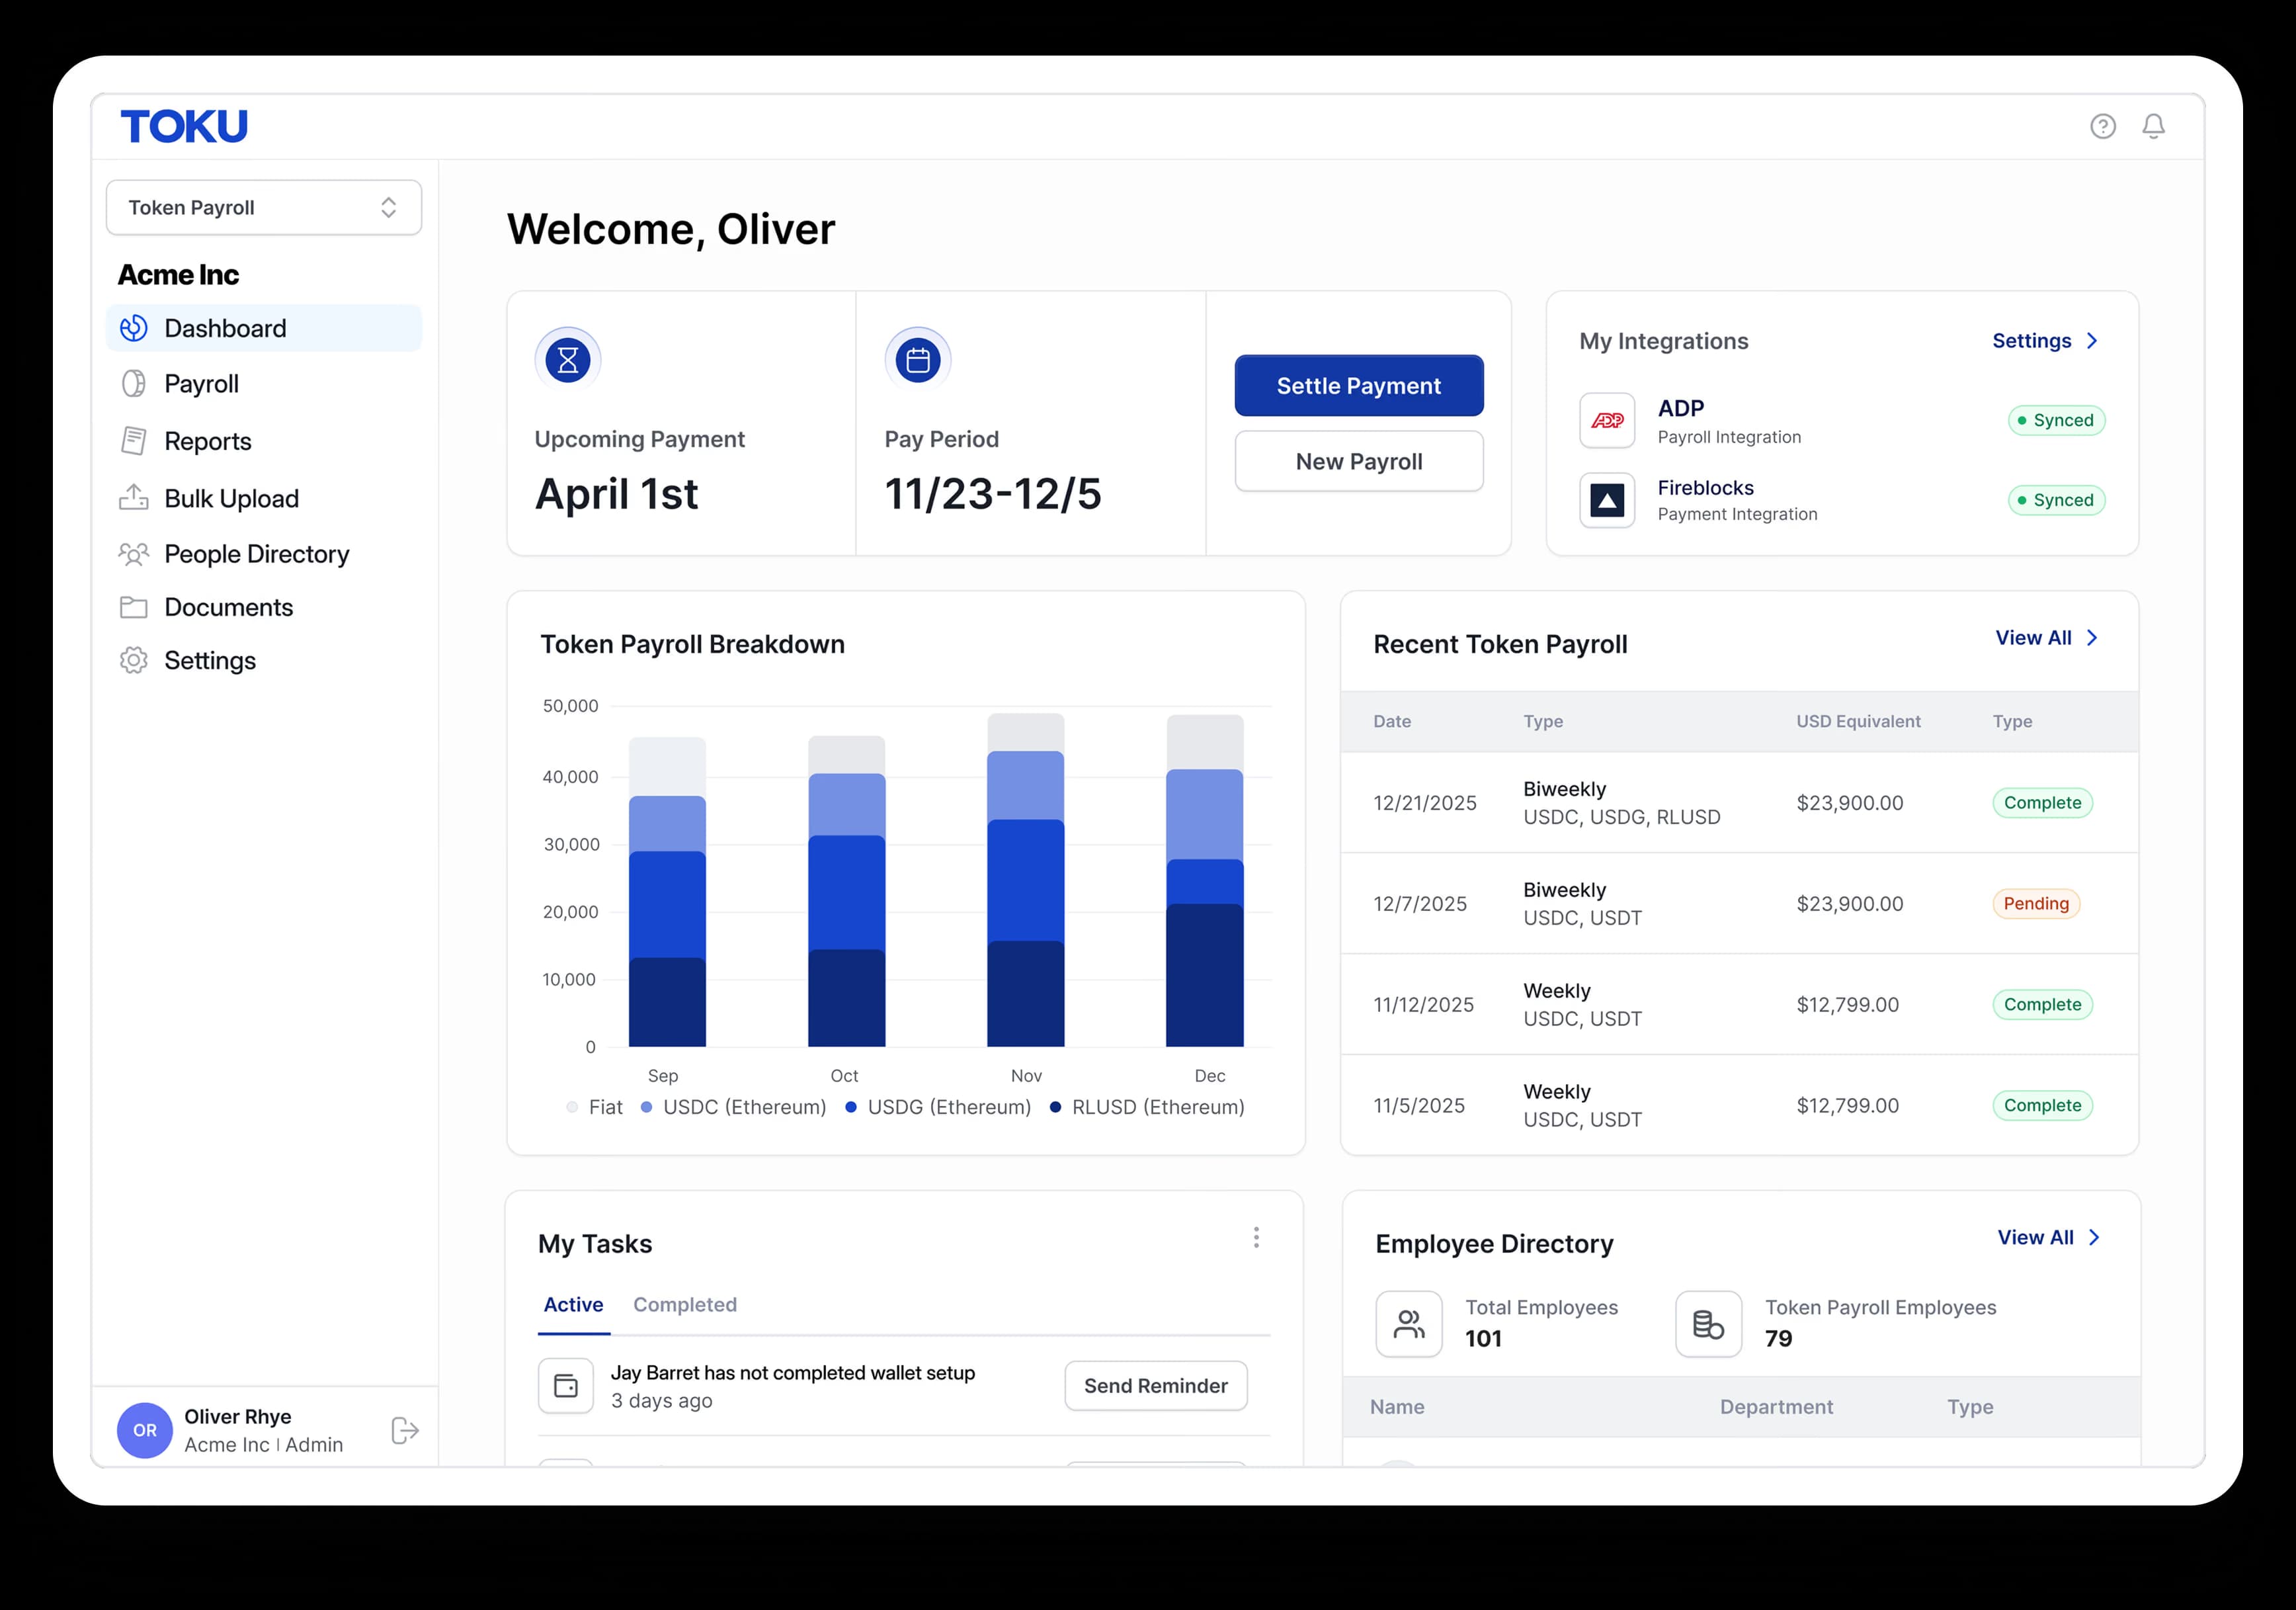Viewport: 2296px width, 1610px height.
Task: Click the Reports document icon
Action: 134,441
